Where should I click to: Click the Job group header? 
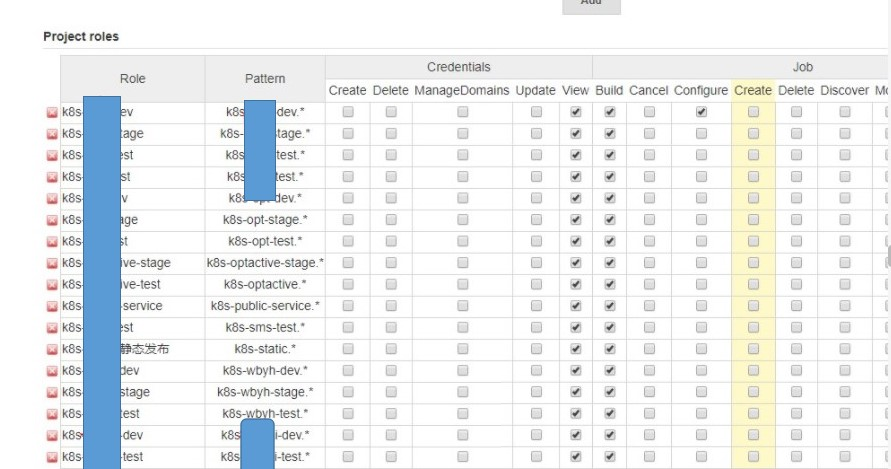tap(802, 67)
